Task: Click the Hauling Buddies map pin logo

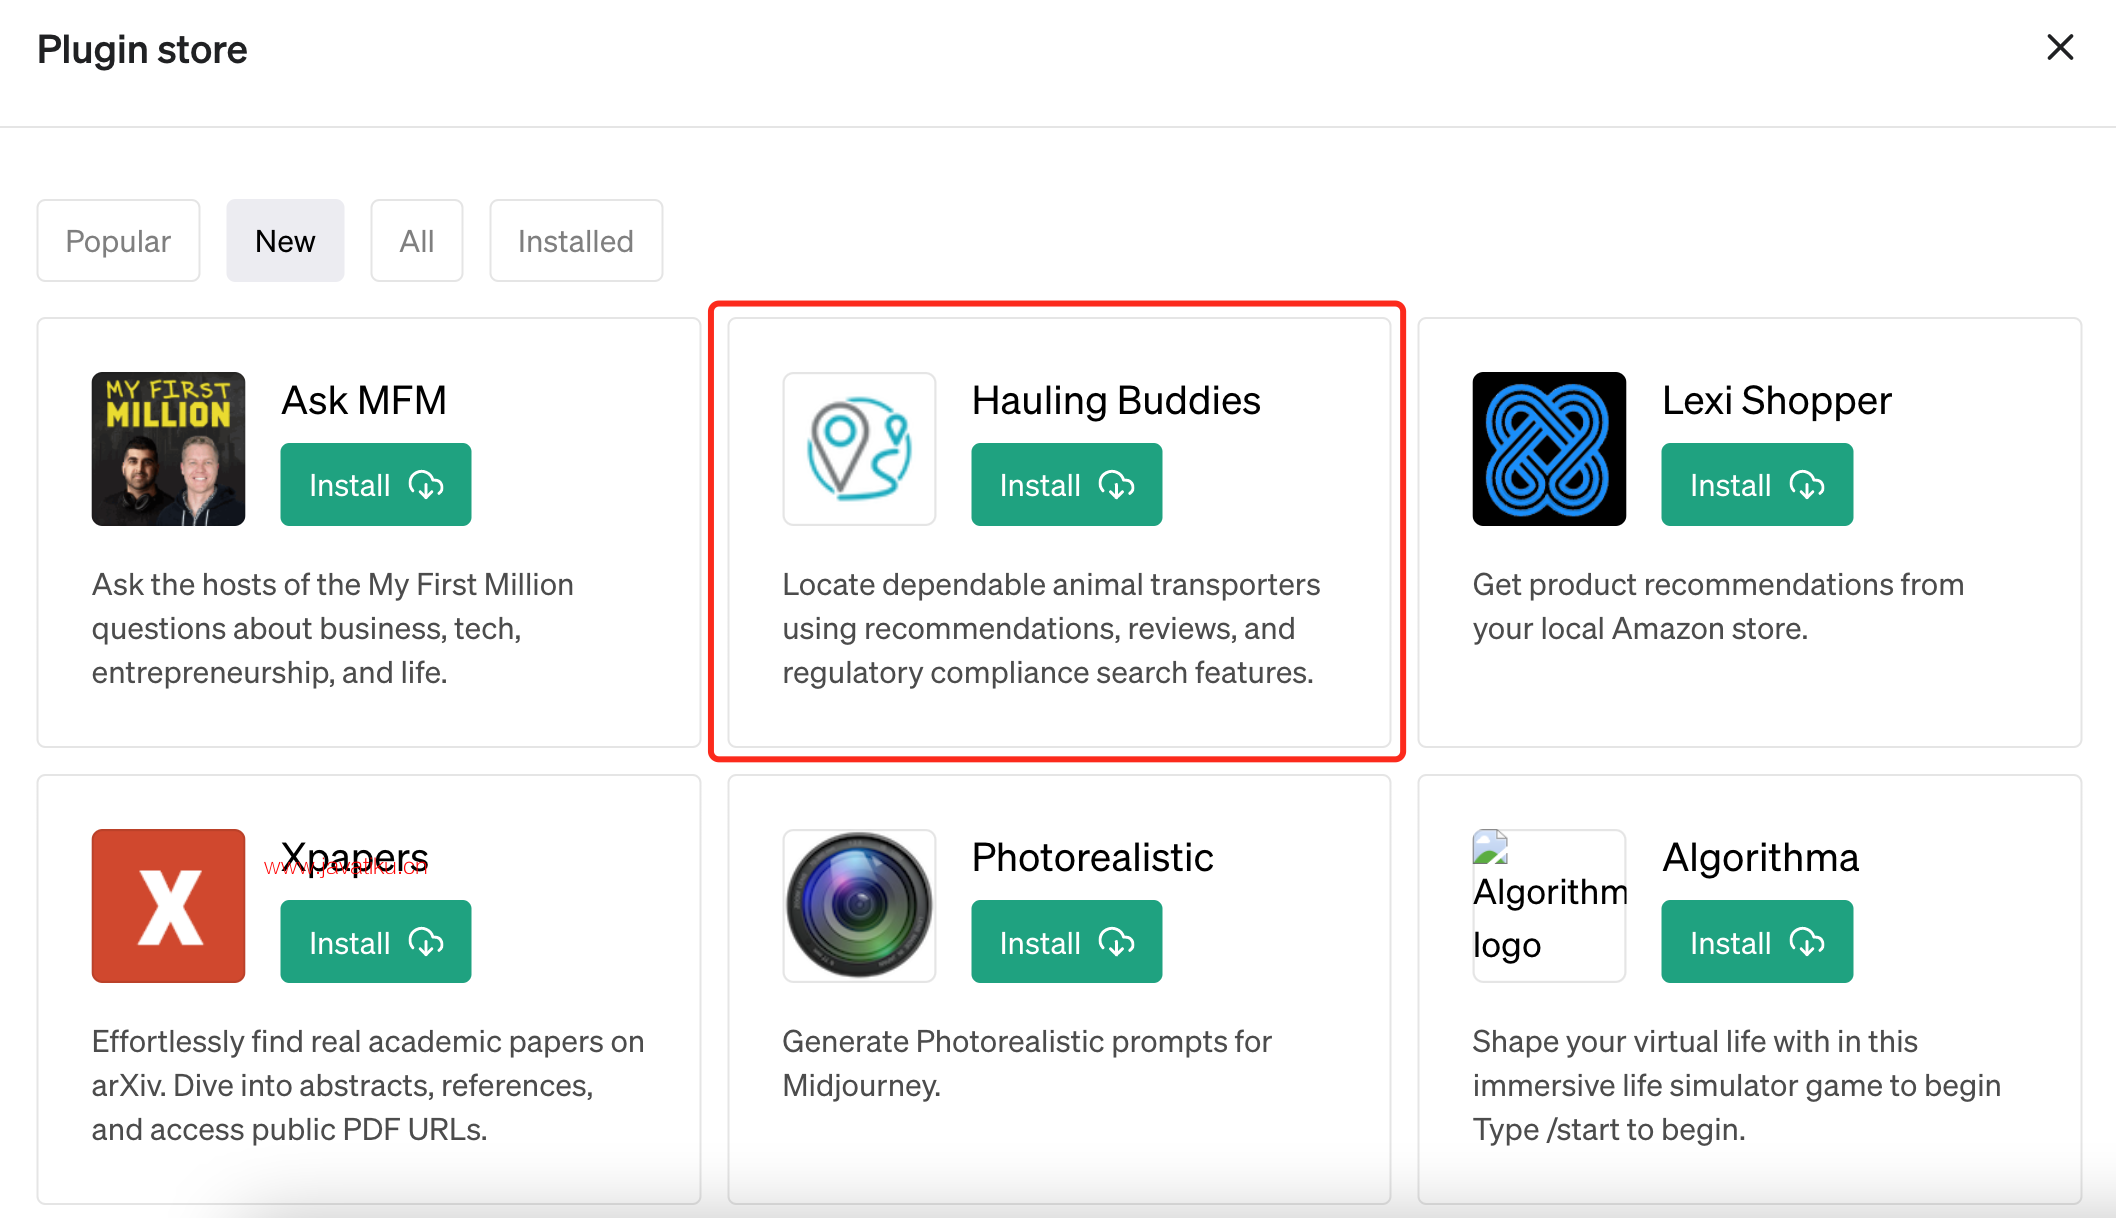Action: point(859,449)
